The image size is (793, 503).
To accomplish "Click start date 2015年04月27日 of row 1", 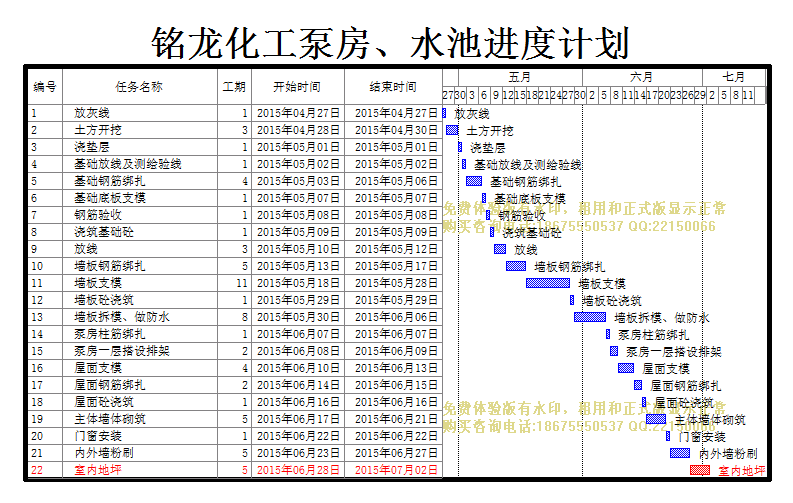I will point(298,113).
